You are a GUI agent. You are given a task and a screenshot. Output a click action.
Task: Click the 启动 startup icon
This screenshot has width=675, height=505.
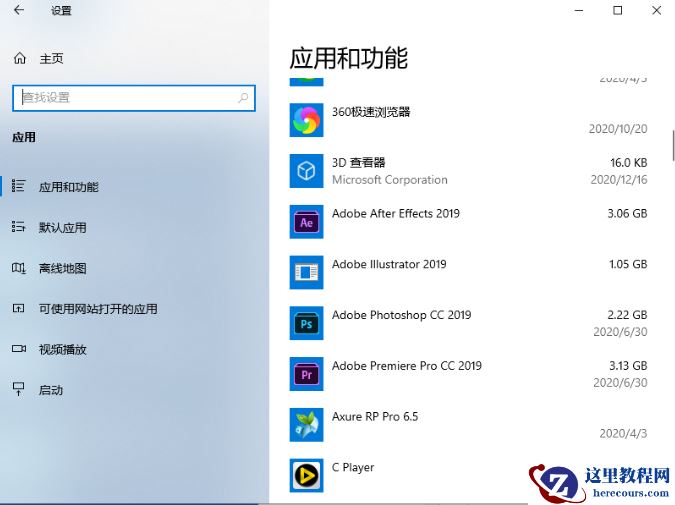(19, 389)
